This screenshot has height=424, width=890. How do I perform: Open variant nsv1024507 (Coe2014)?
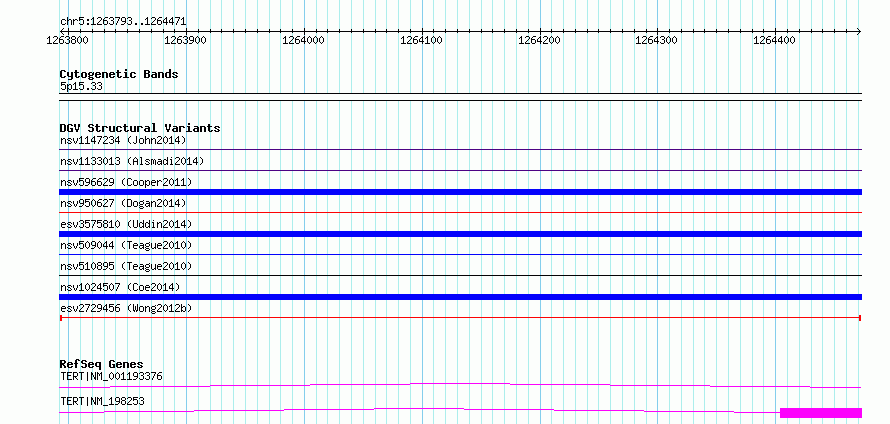tap(120, 287)
